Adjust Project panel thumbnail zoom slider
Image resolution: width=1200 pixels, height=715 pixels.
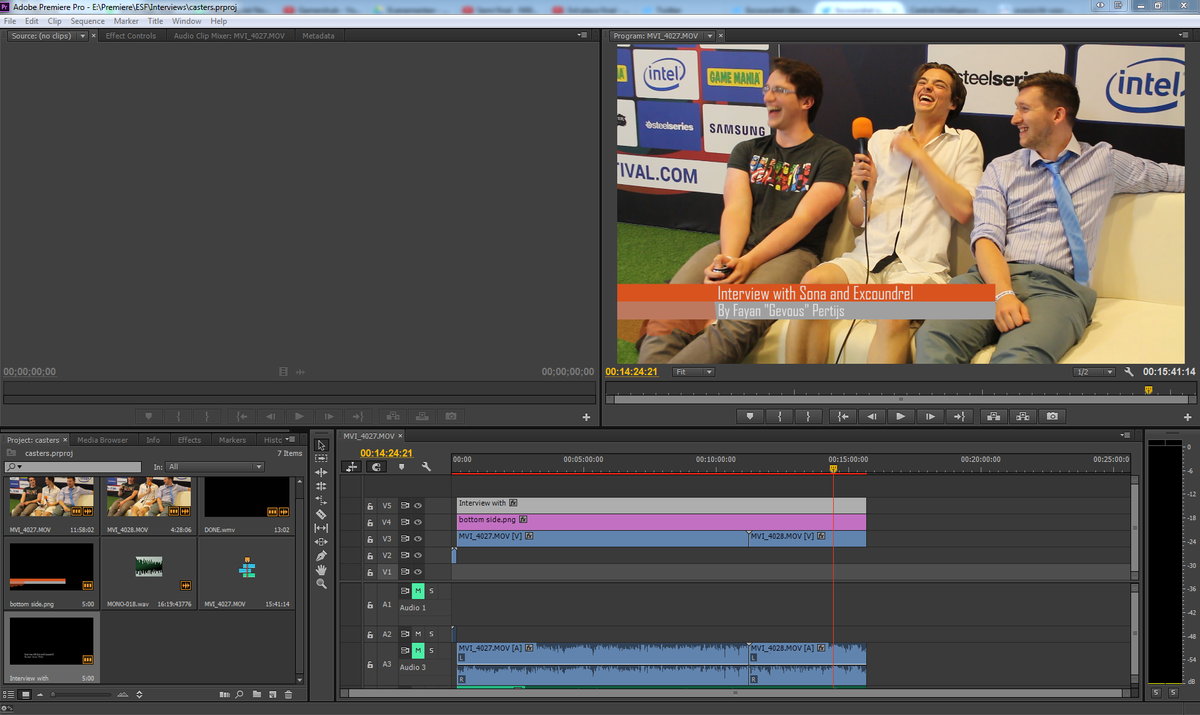[x=81, y=694]
